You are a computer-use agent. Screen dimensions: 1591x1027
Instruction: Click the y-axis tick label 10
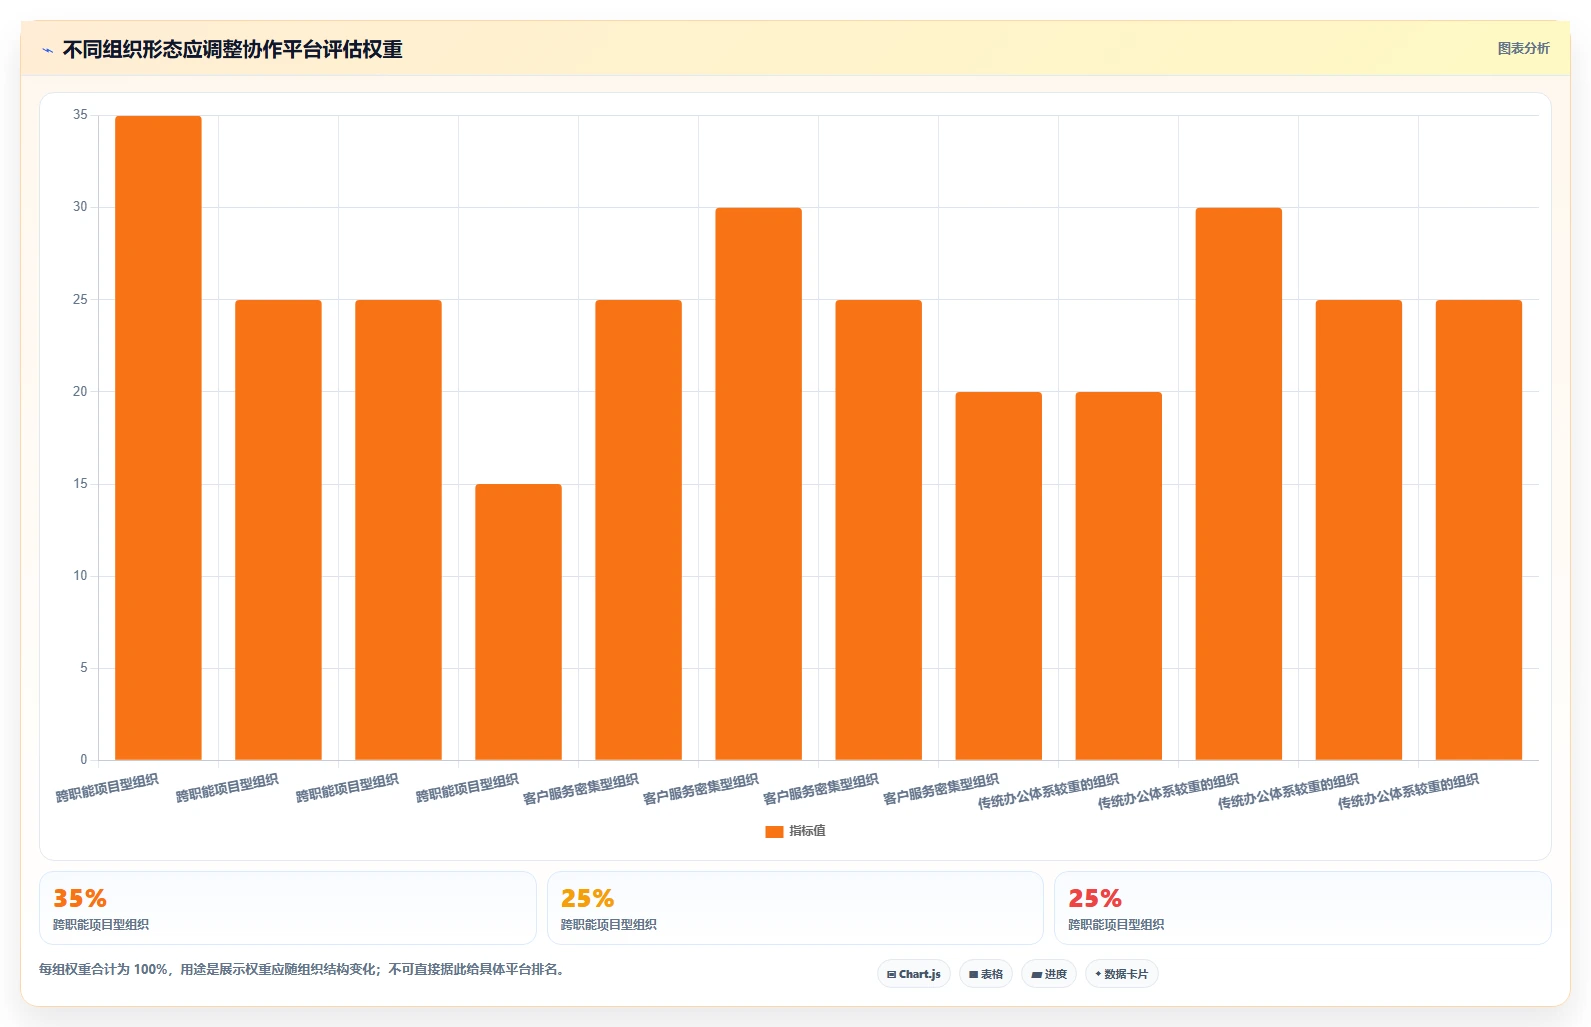click(80, 576)
